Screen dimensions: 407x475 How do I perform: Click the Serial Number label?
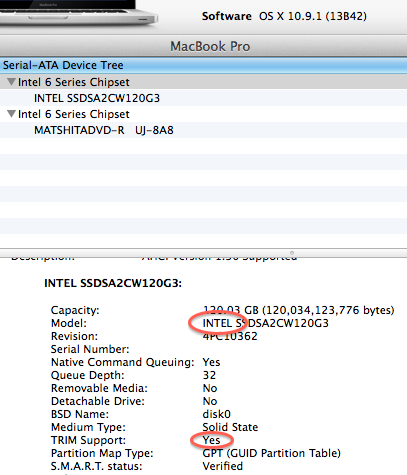coord(90,349)
